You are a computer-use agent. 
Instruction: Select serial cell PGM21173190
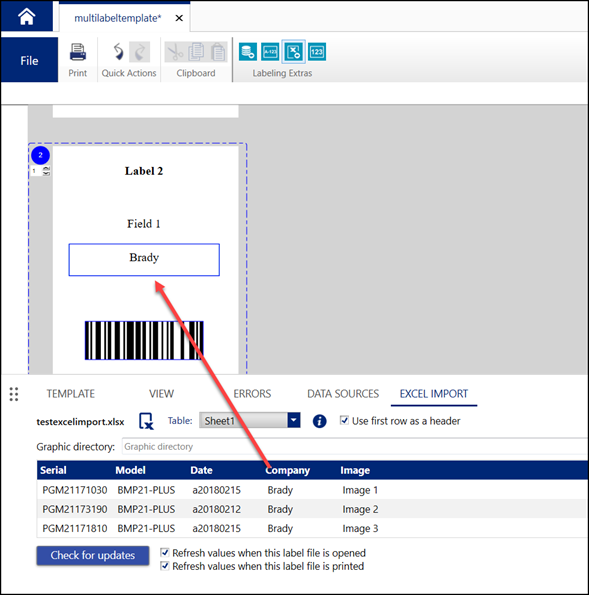(x=75, y=509)
